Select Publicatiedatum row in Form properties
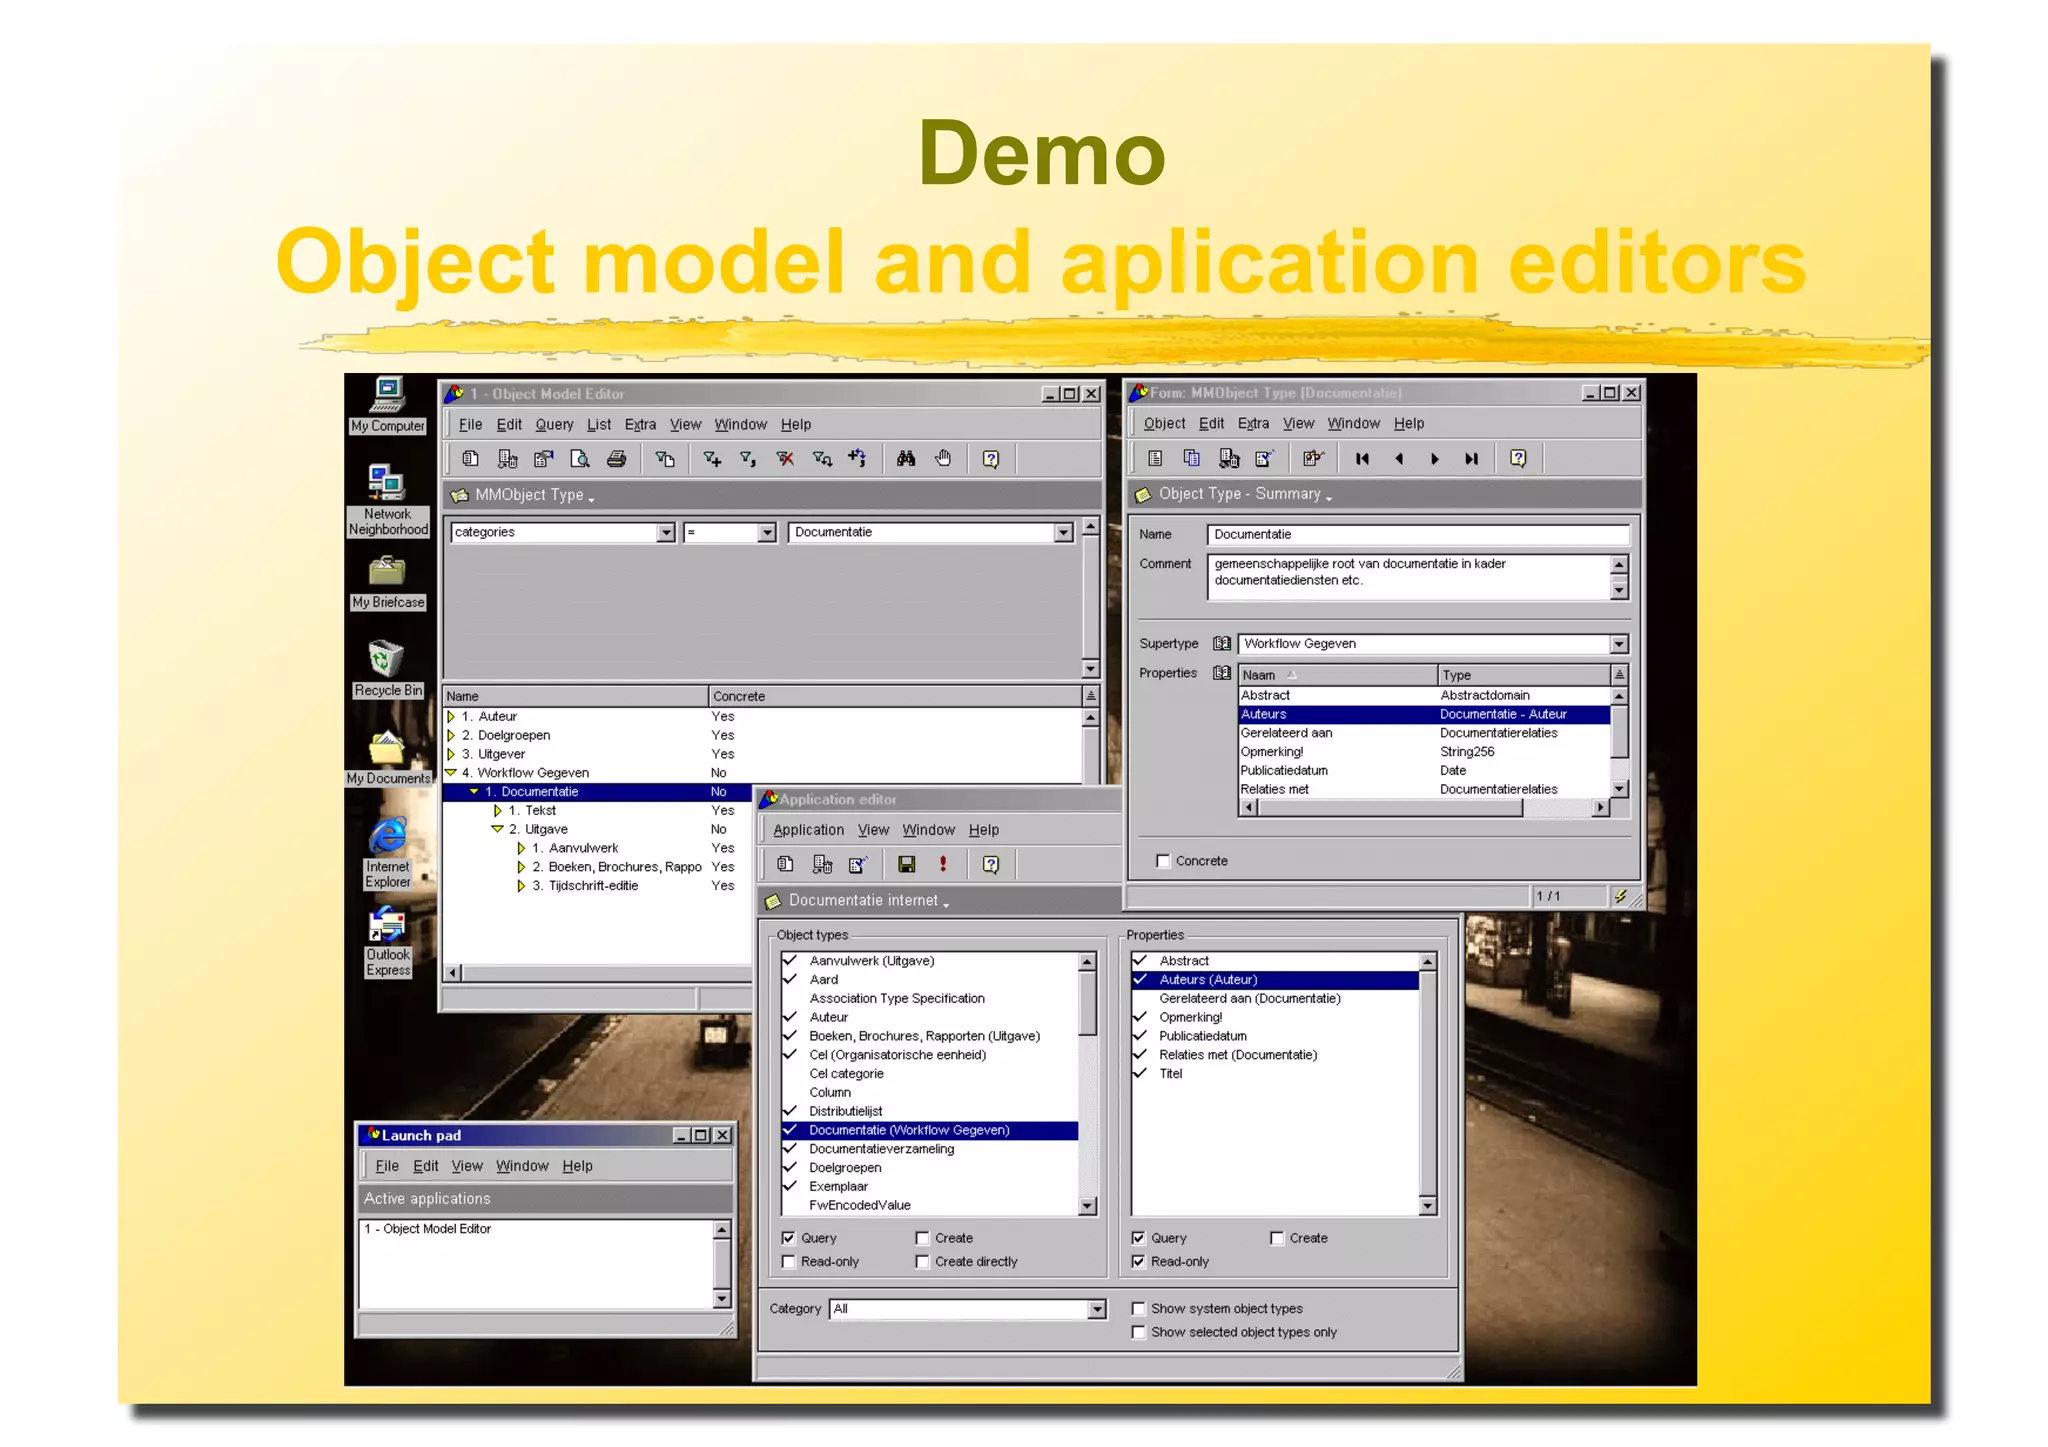 tap(1424, 771)
